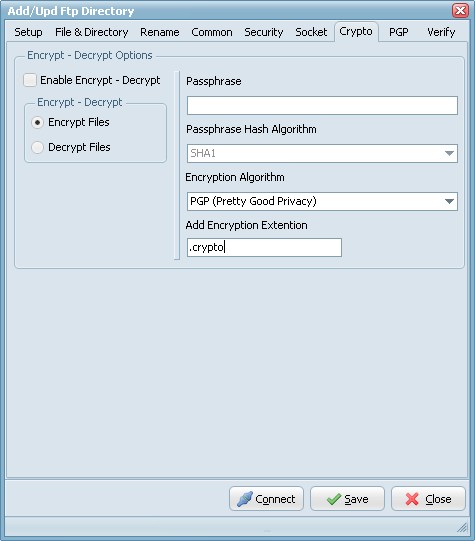Select Decrypt Files radio option
This screenshot has width=475, height=541.
click(37, 147)
